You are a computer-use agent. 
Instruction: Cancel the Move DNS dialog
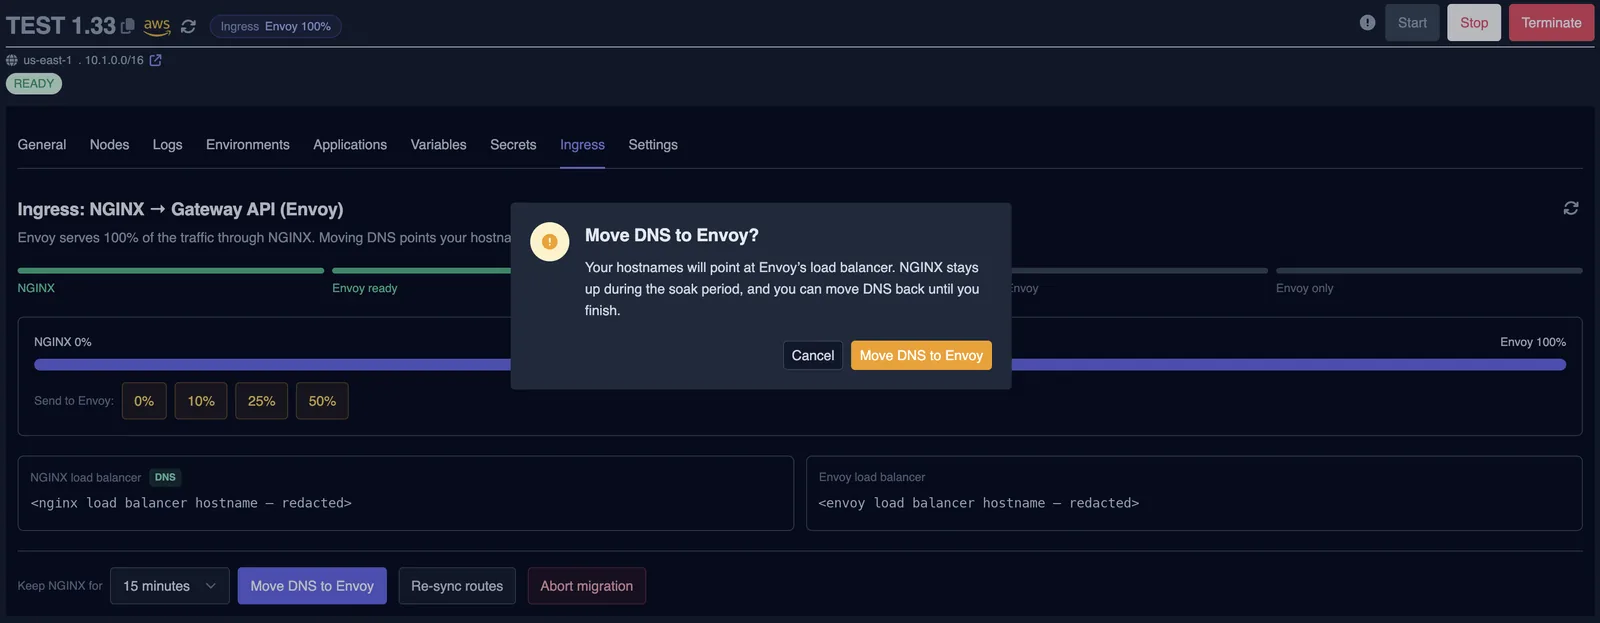[812, 355]
